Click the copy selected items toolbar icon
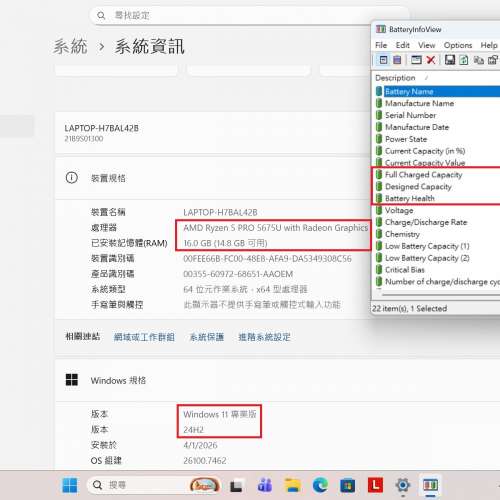The height and width of the screenshot is (500, 500). pyautogui.click(x=479, y=60)
